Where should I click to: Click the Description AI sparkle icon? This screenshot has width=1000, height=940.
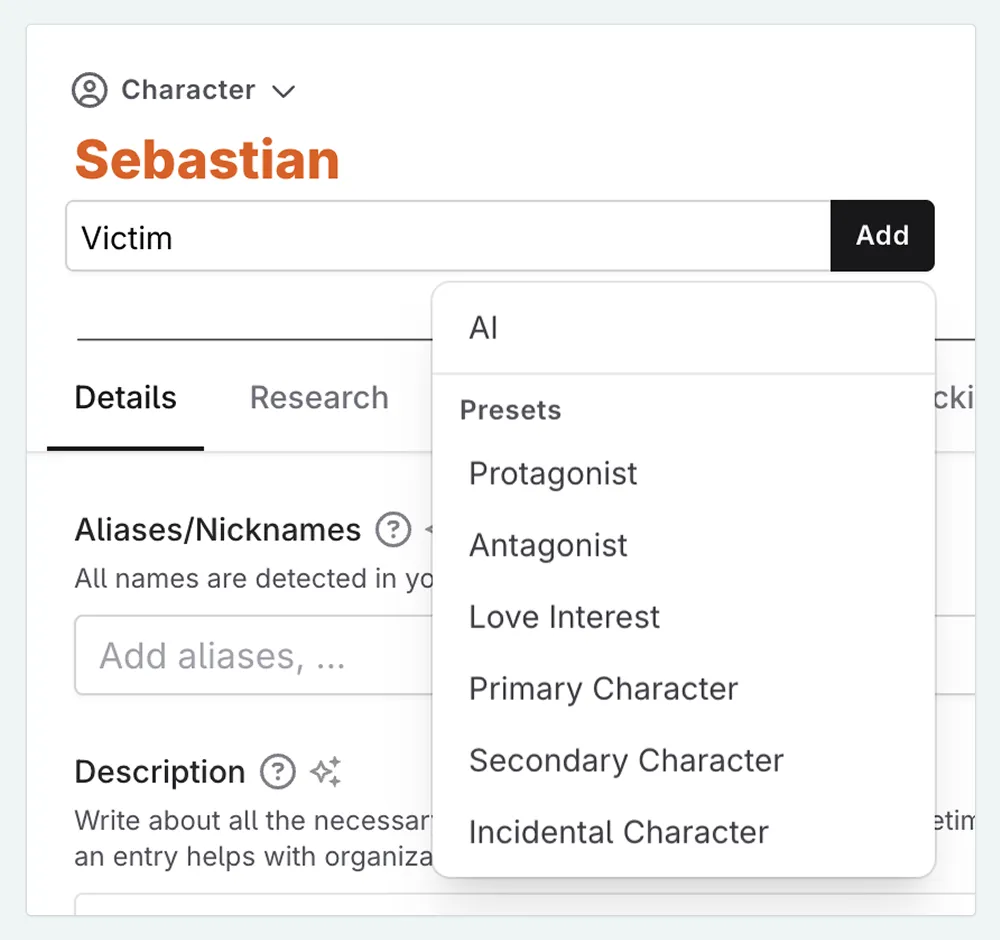[326, 772]
